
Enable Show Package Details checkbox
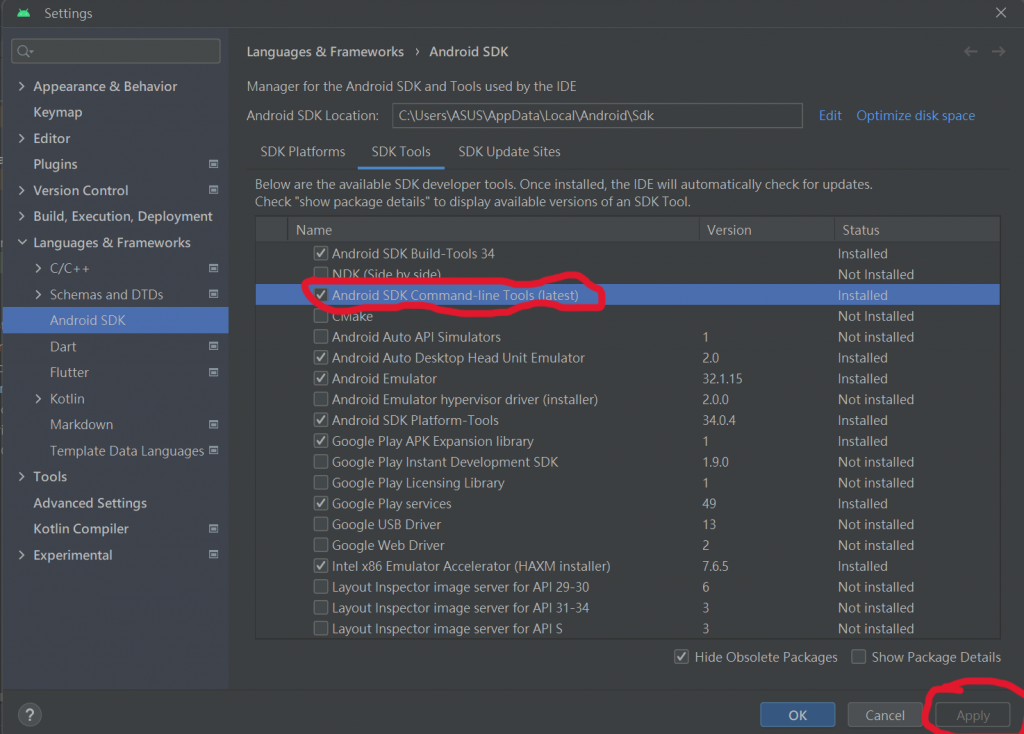pyautogui.click(x=859, y=657)
